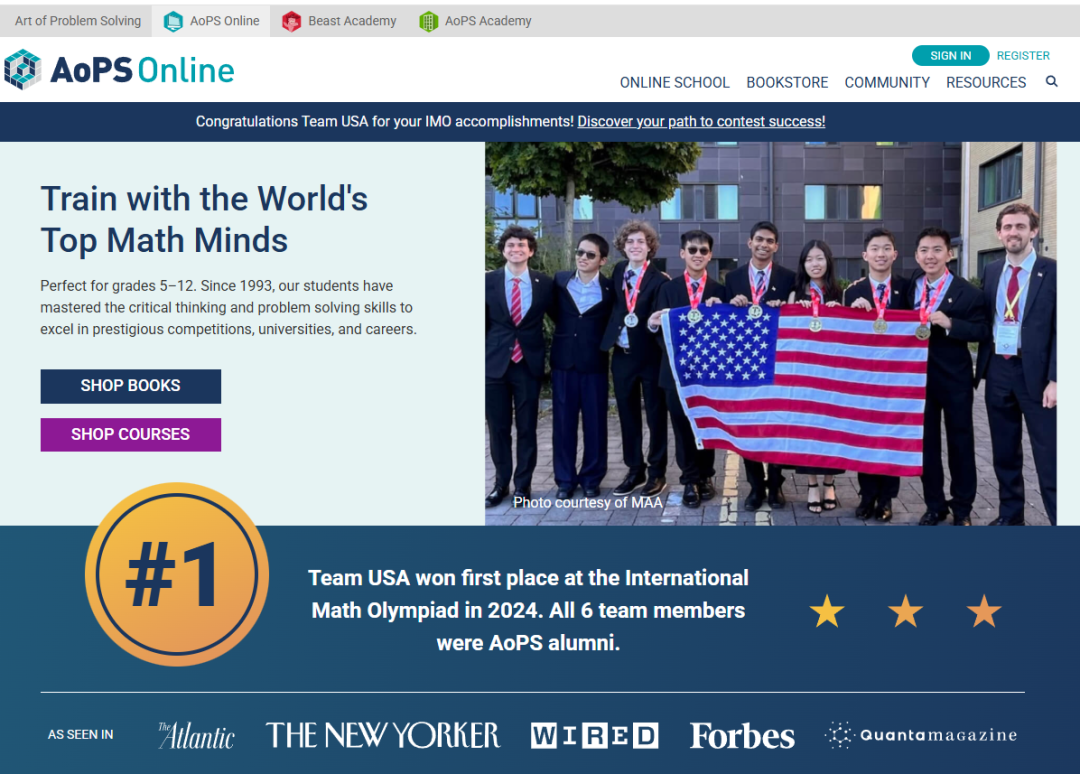Click the Quanta Magazine logo
The height and width of the screenshot is (774, 1080).
921,735
